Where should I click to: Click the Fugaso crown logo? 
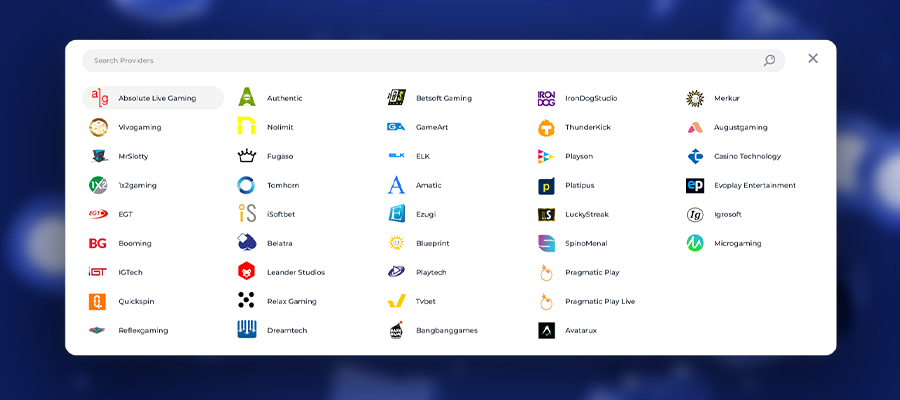pyautogui.click(x=246, y=156)
